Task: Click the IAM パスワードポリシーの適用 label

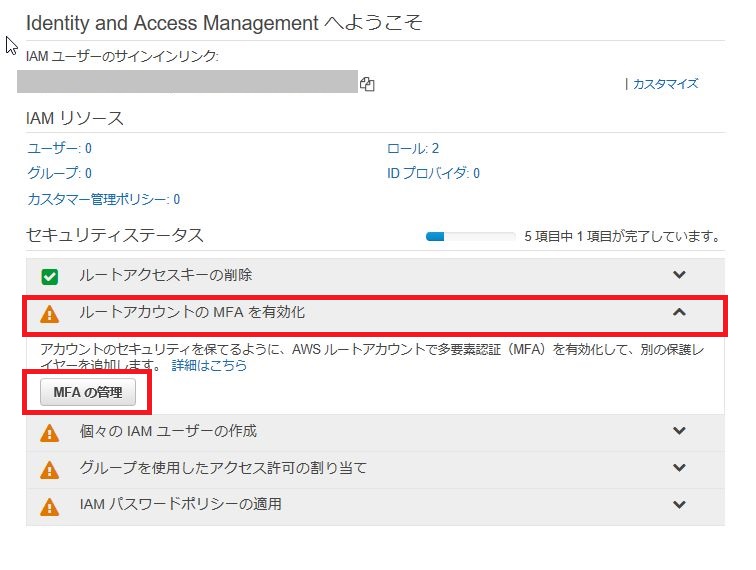Action: click(181, 504)
